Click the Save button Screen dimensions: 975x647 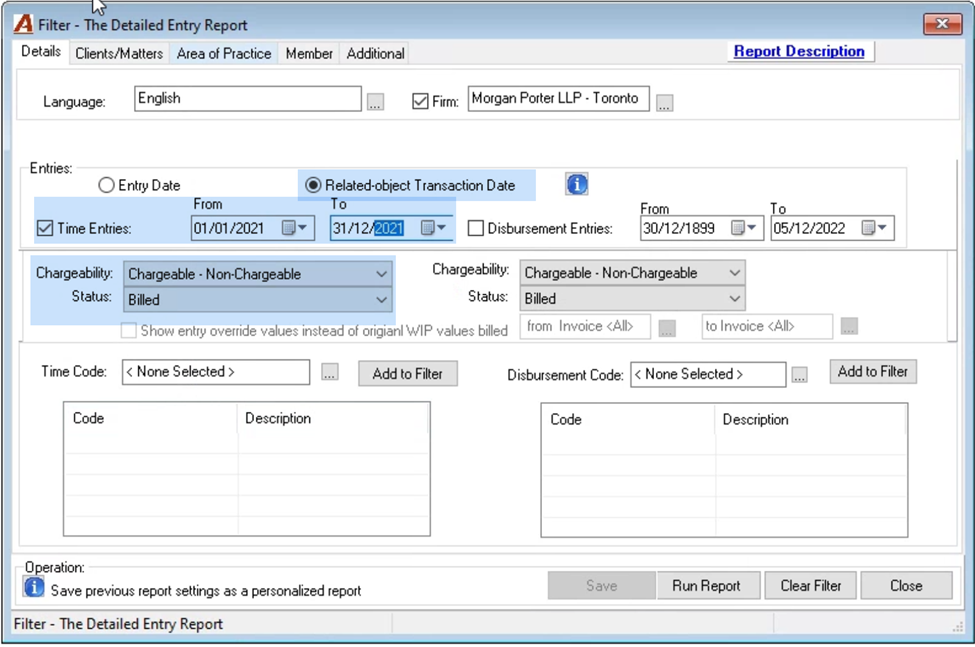(x=601, y=585)
